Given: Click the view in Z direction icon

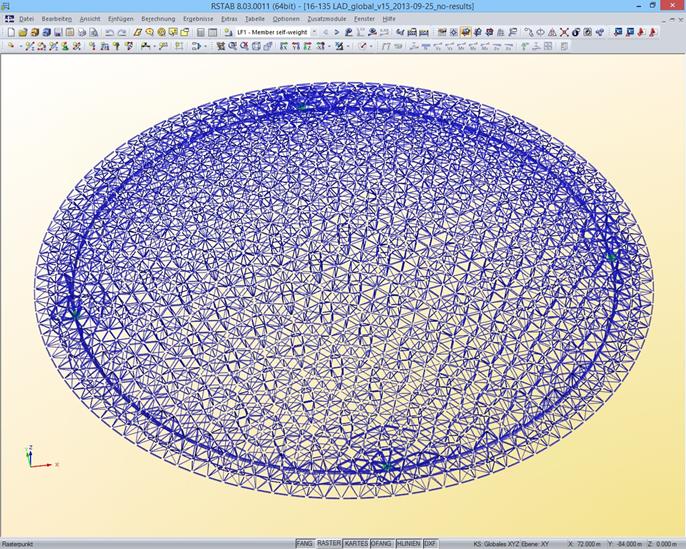Looking at the screenshot, I should [307, 46].
